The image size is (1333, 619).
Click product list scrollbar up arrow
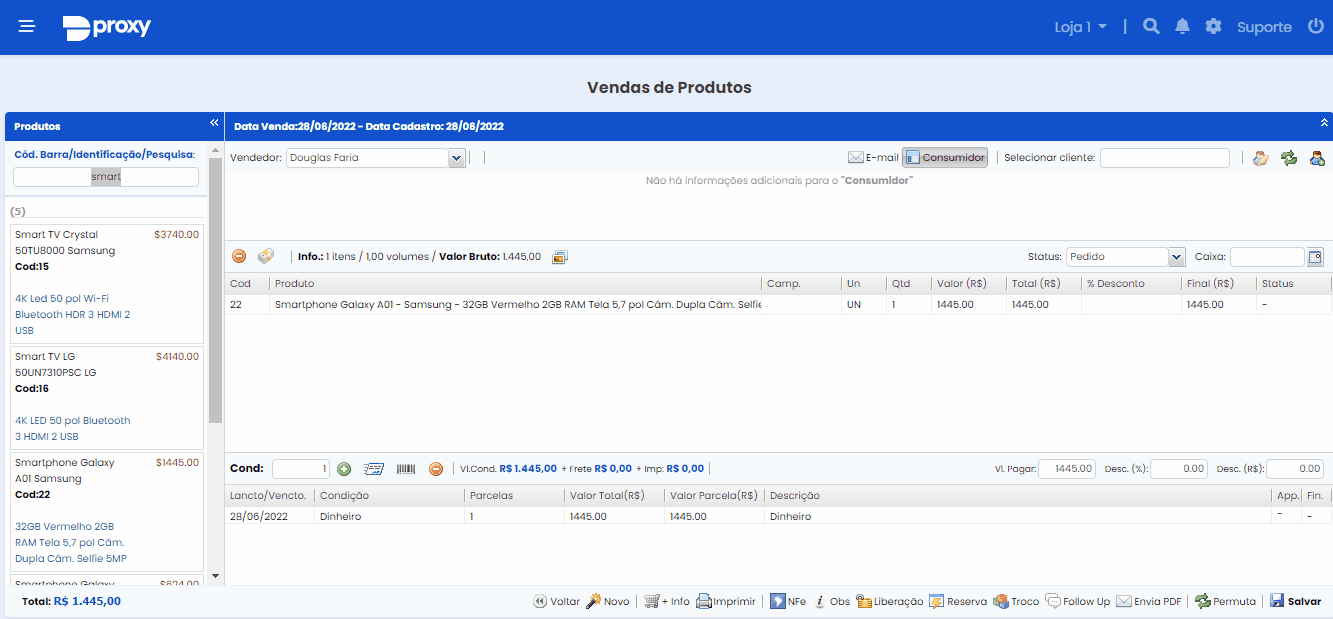click(215, 149)
